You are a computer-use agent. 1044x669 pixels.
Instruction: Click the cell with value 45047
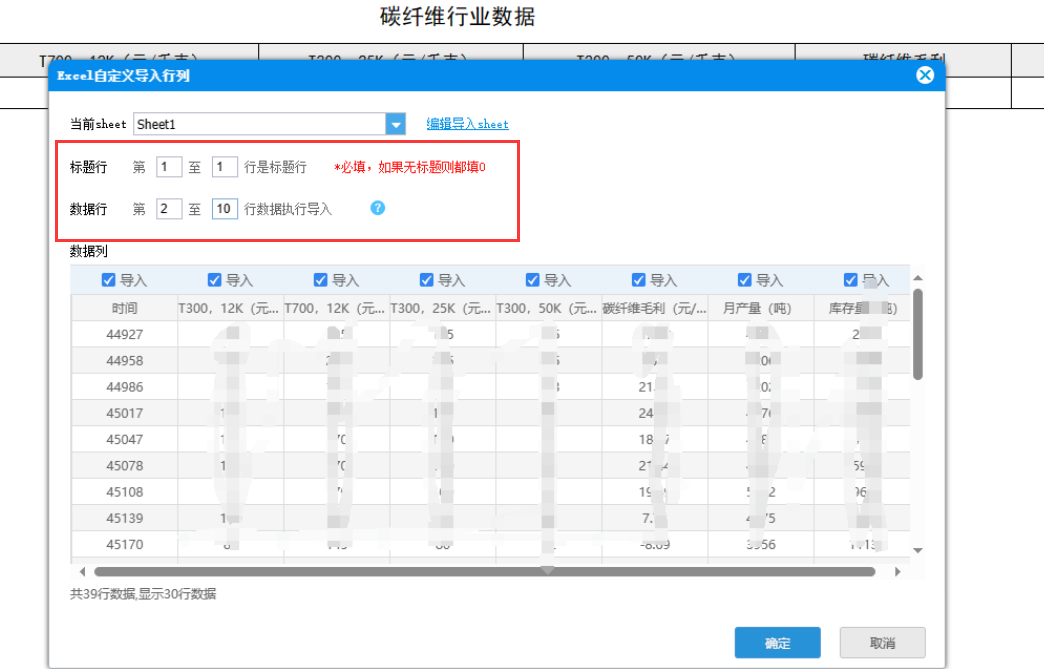tap(125, 439)
